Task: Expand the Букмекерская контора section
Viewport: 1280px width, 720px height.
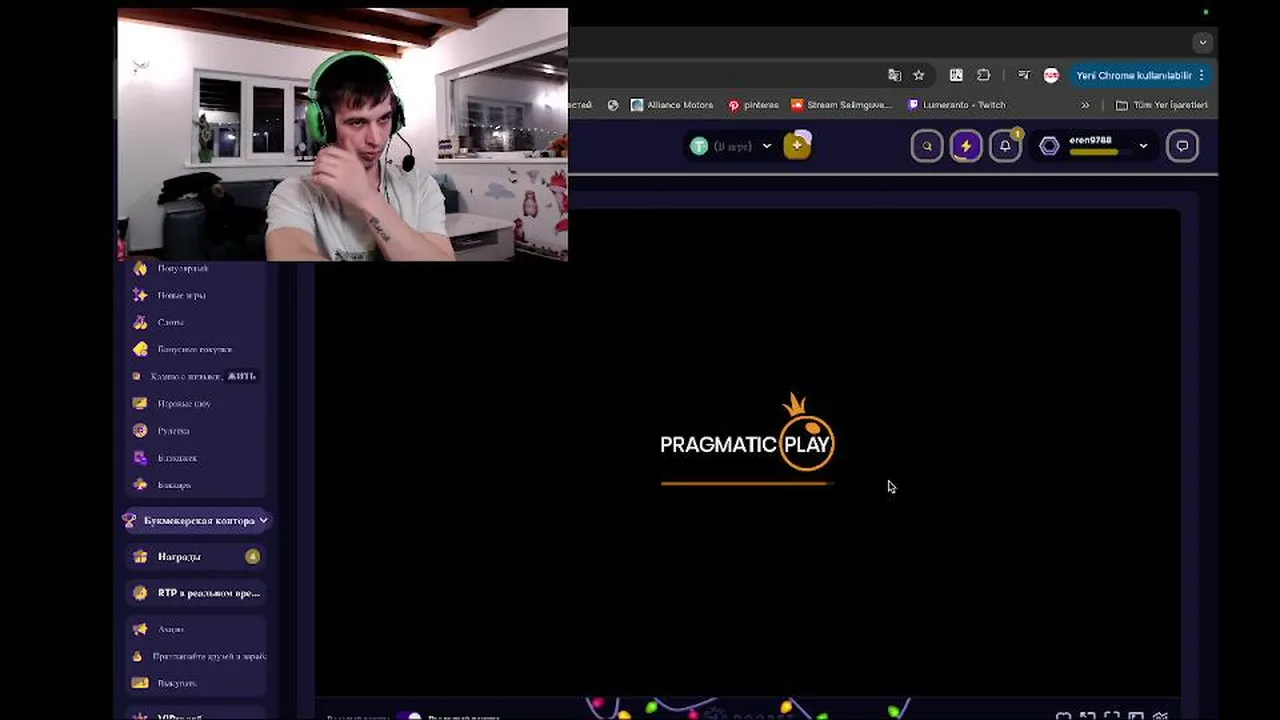Action: pyautogui.click(x=196, y=520)
